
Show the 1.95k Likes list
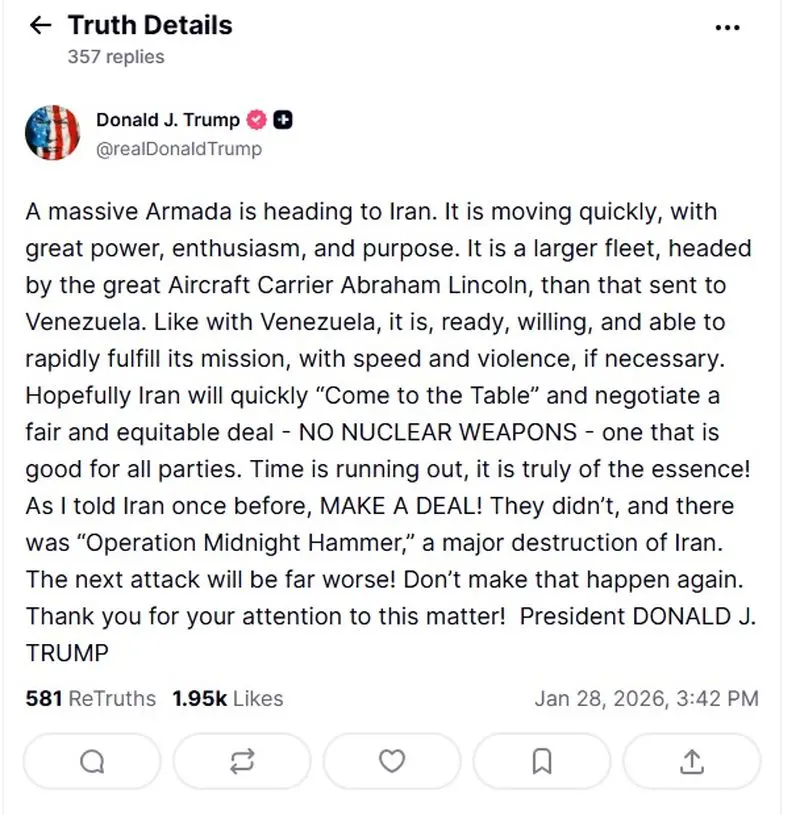click(x=227, y=699)
